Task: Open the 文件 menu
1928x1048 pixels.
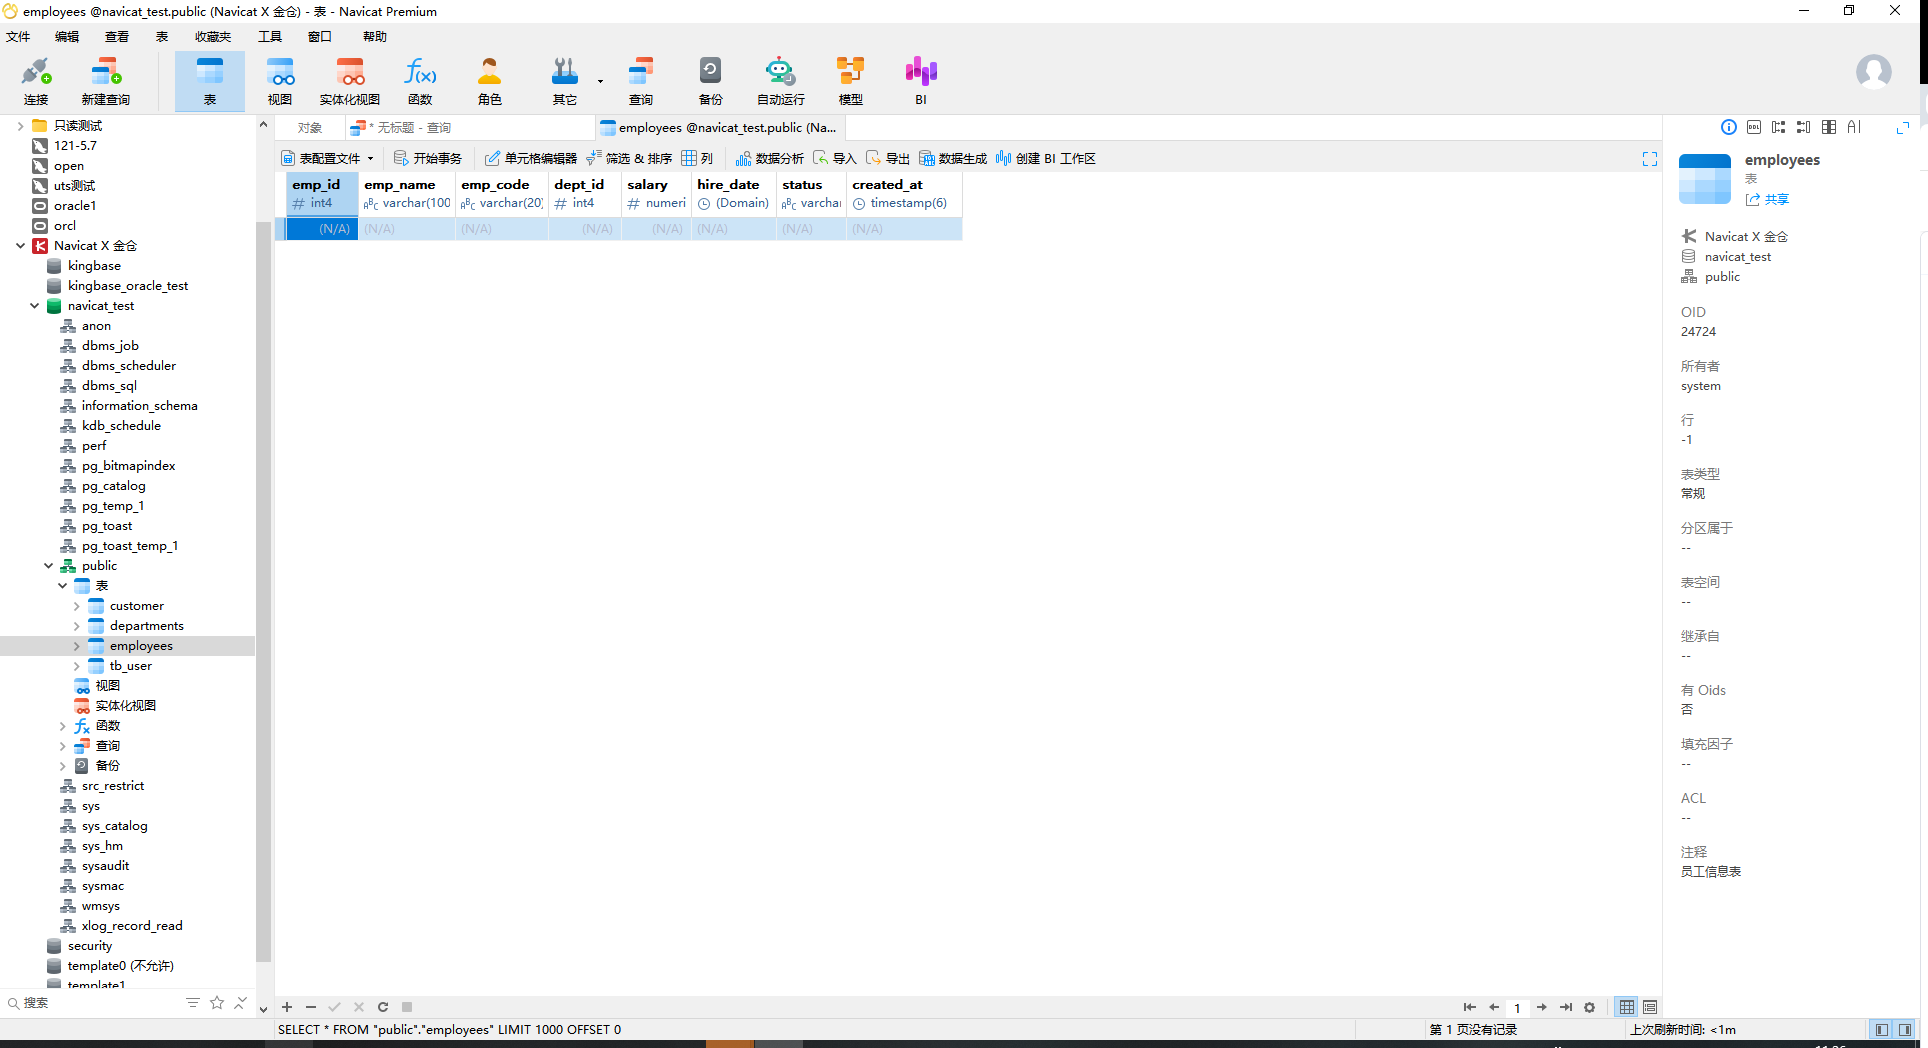Action: [18, 37]
